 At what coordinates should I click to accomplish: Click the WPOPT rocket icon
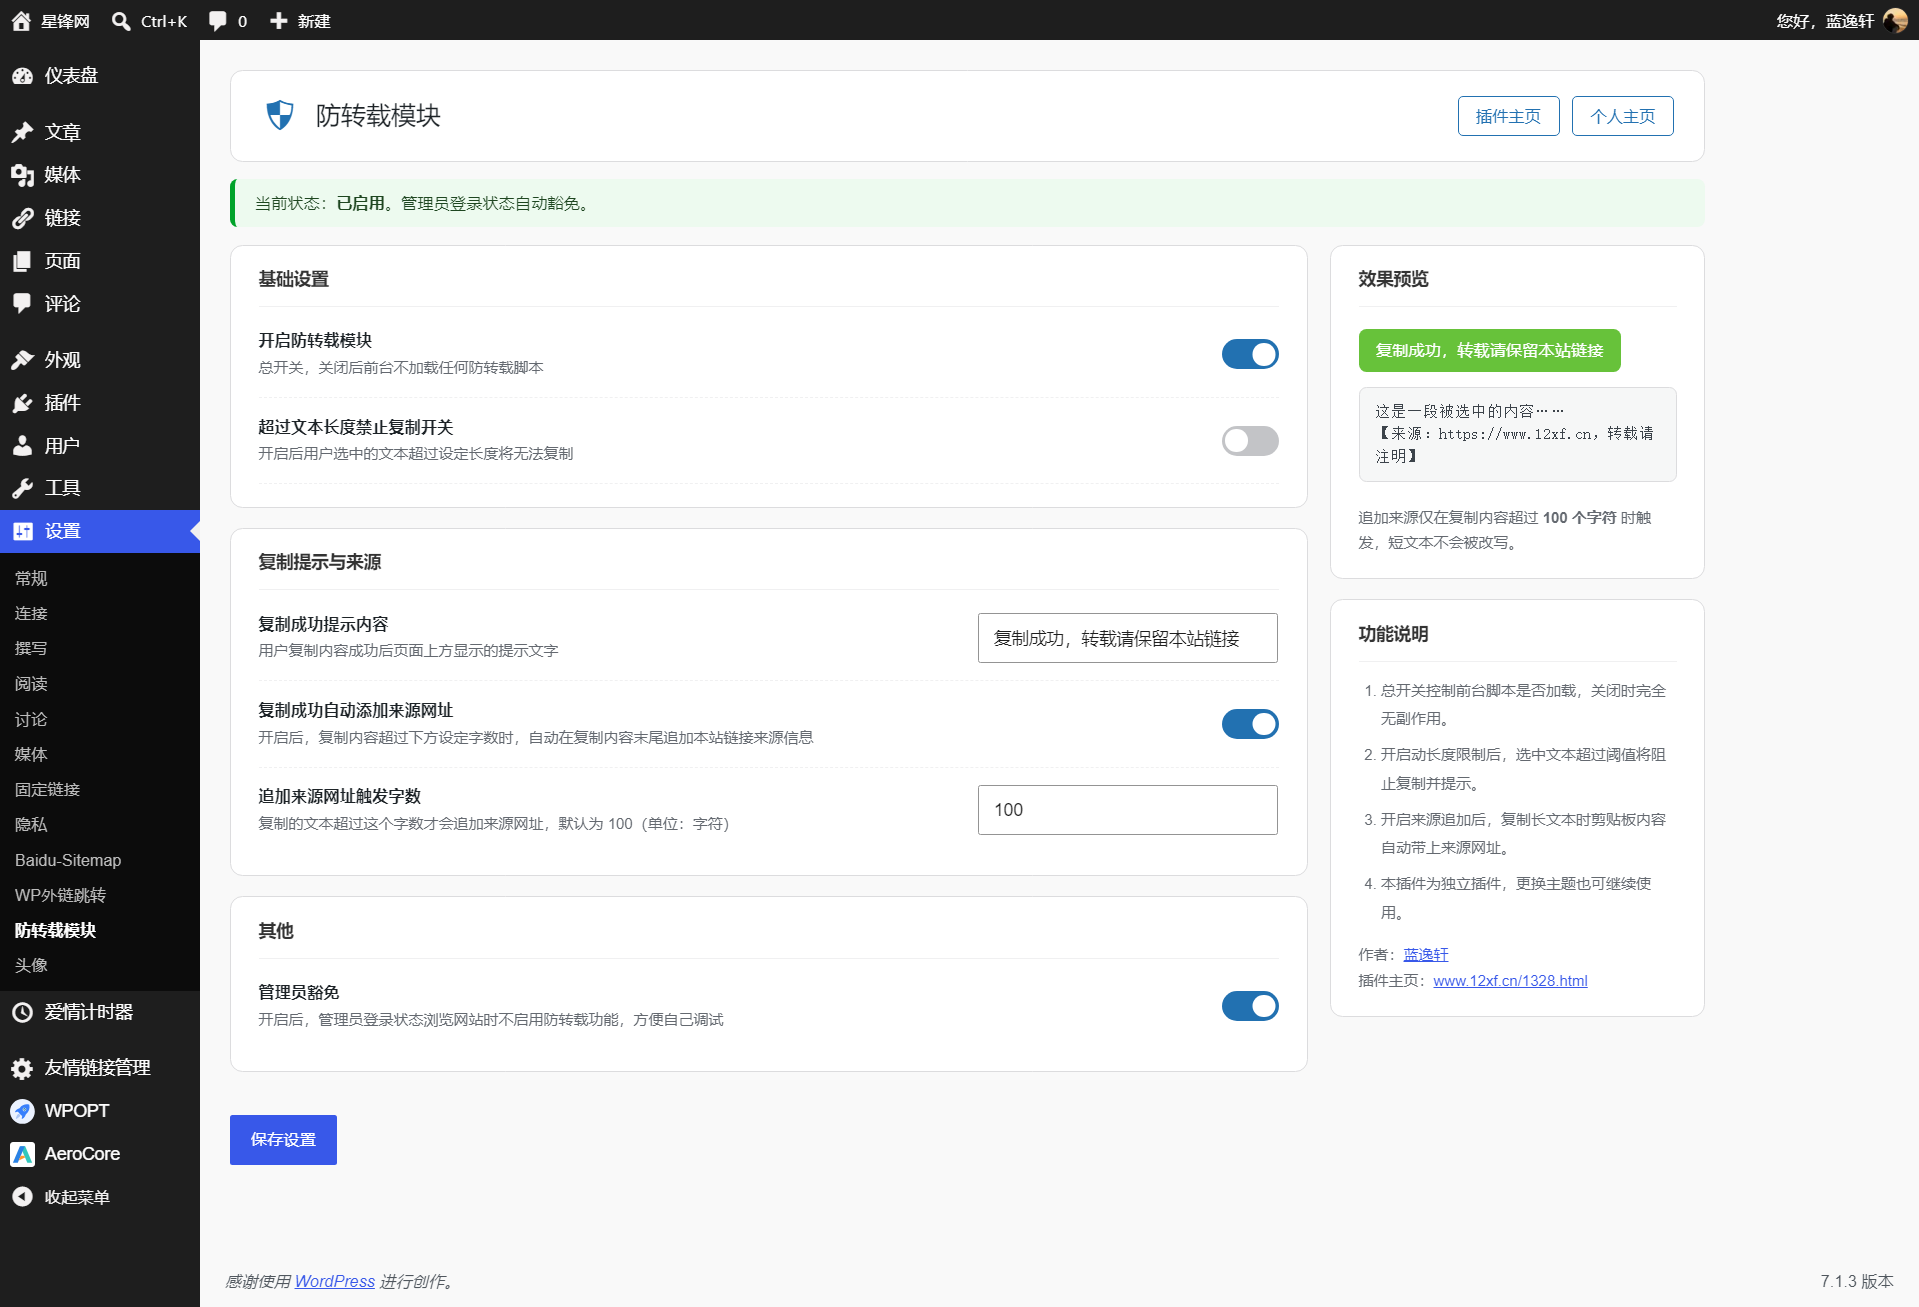pyautogui.click(x=22, y=1111)
